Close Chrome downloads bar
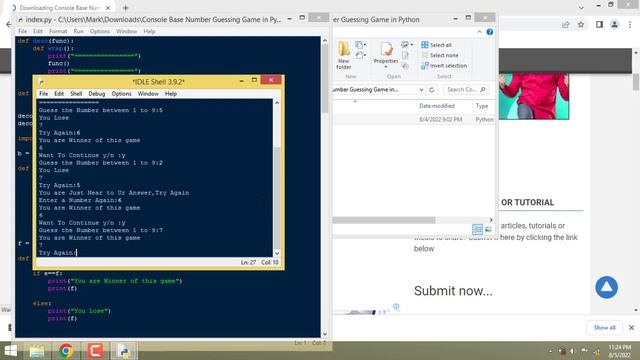 (631, 327)
